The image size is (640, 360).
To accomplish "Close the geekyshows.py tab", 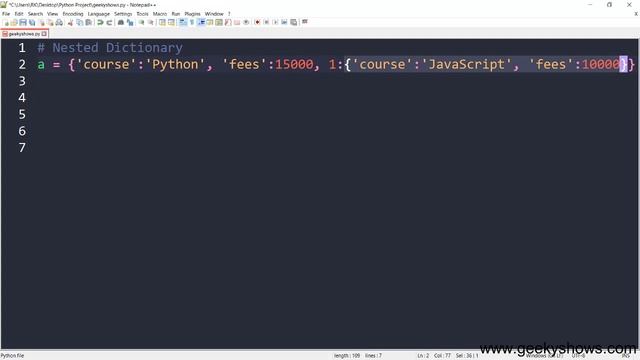I will point(44,34).
